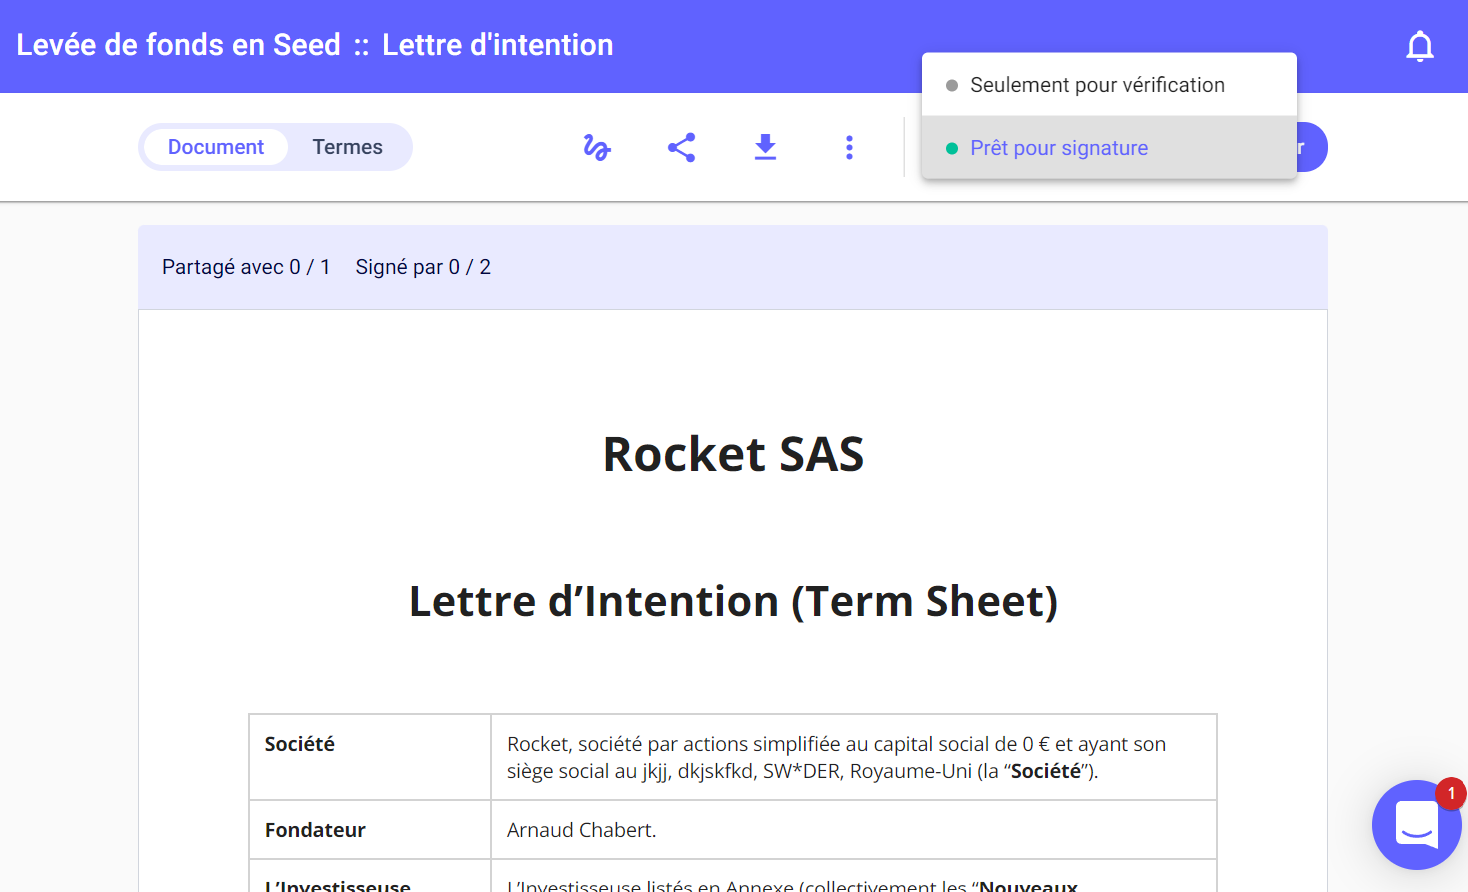
Task: Click the "Arnaud Chabert" founder cell
Action: 581,830
